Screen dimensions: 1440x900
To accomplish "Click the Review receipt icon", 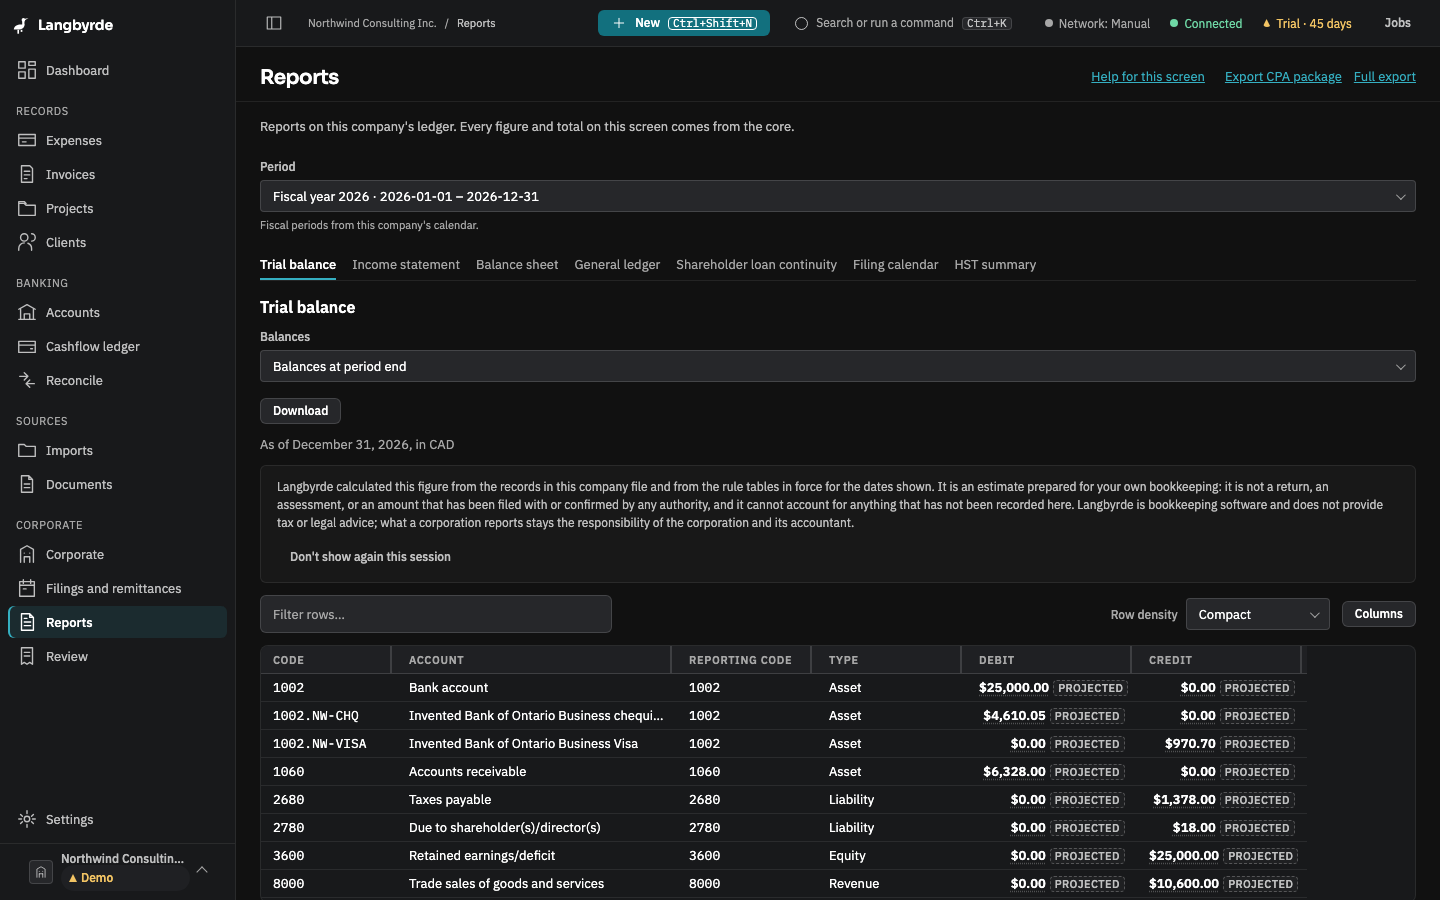I will pyautogui.click(x=27, y=656).
